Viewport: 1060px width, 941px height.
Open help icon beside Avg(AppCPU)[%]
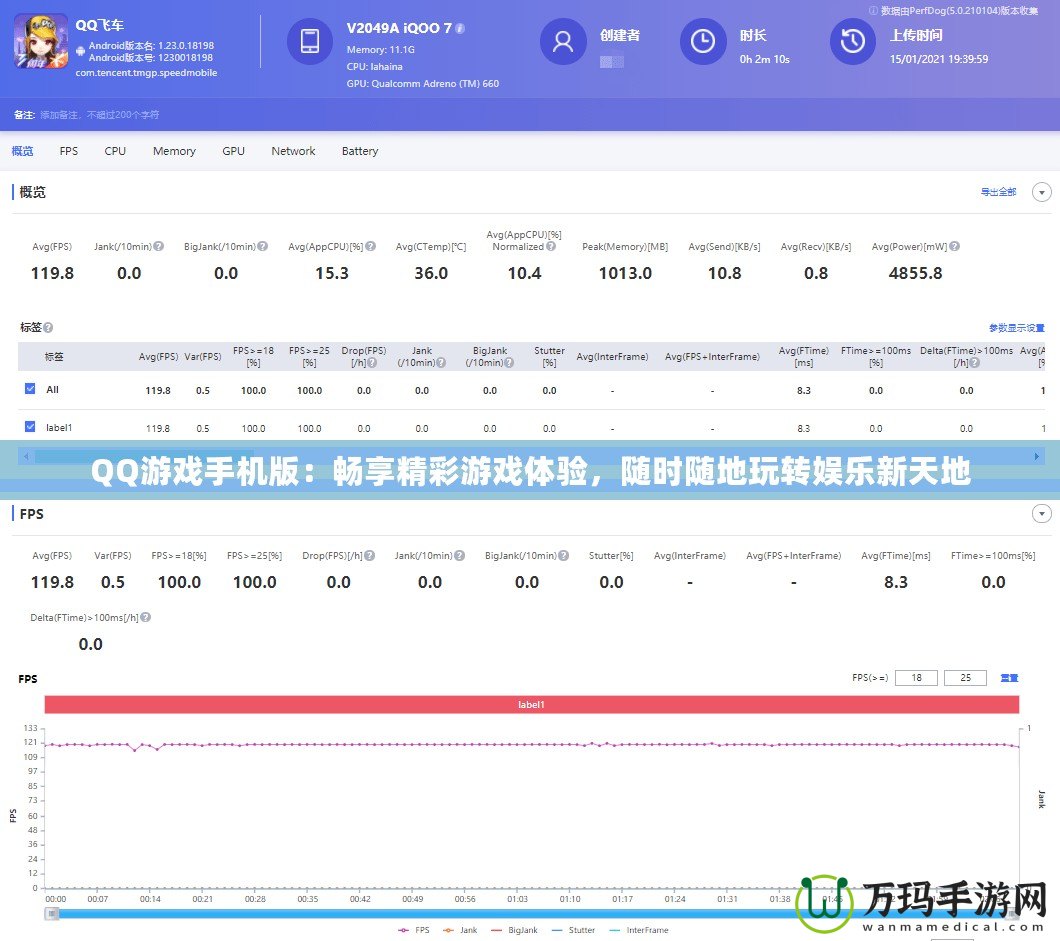(370, 246)
